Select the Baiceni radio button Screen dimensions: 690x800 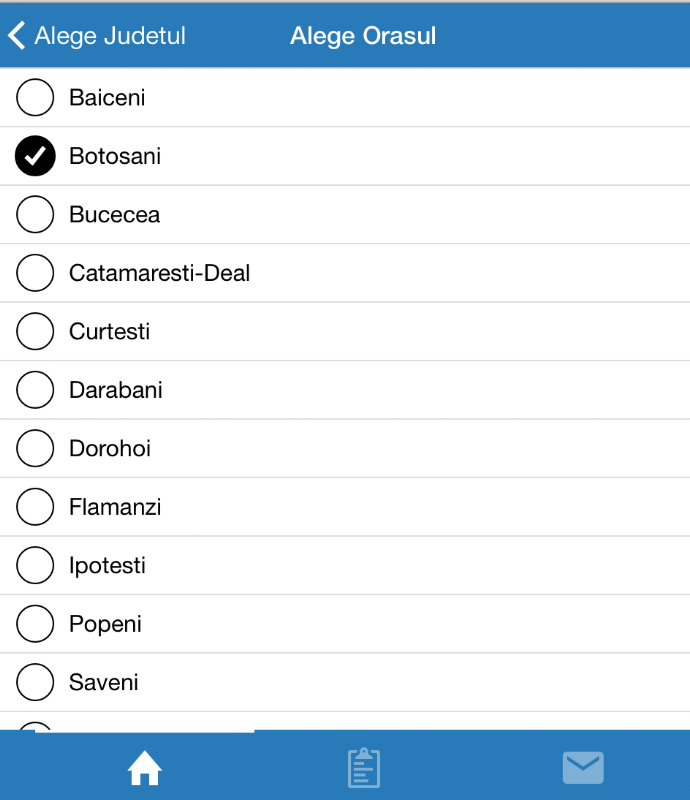point(35,97)
